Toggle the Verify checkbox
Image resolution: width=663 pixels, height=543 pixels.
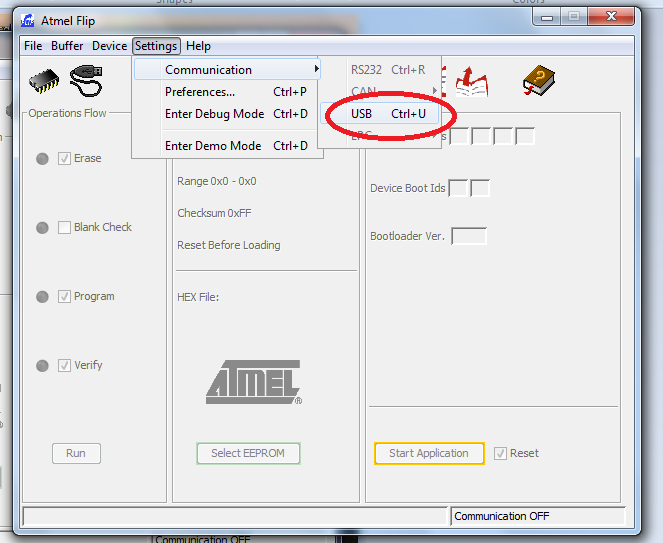64,365
